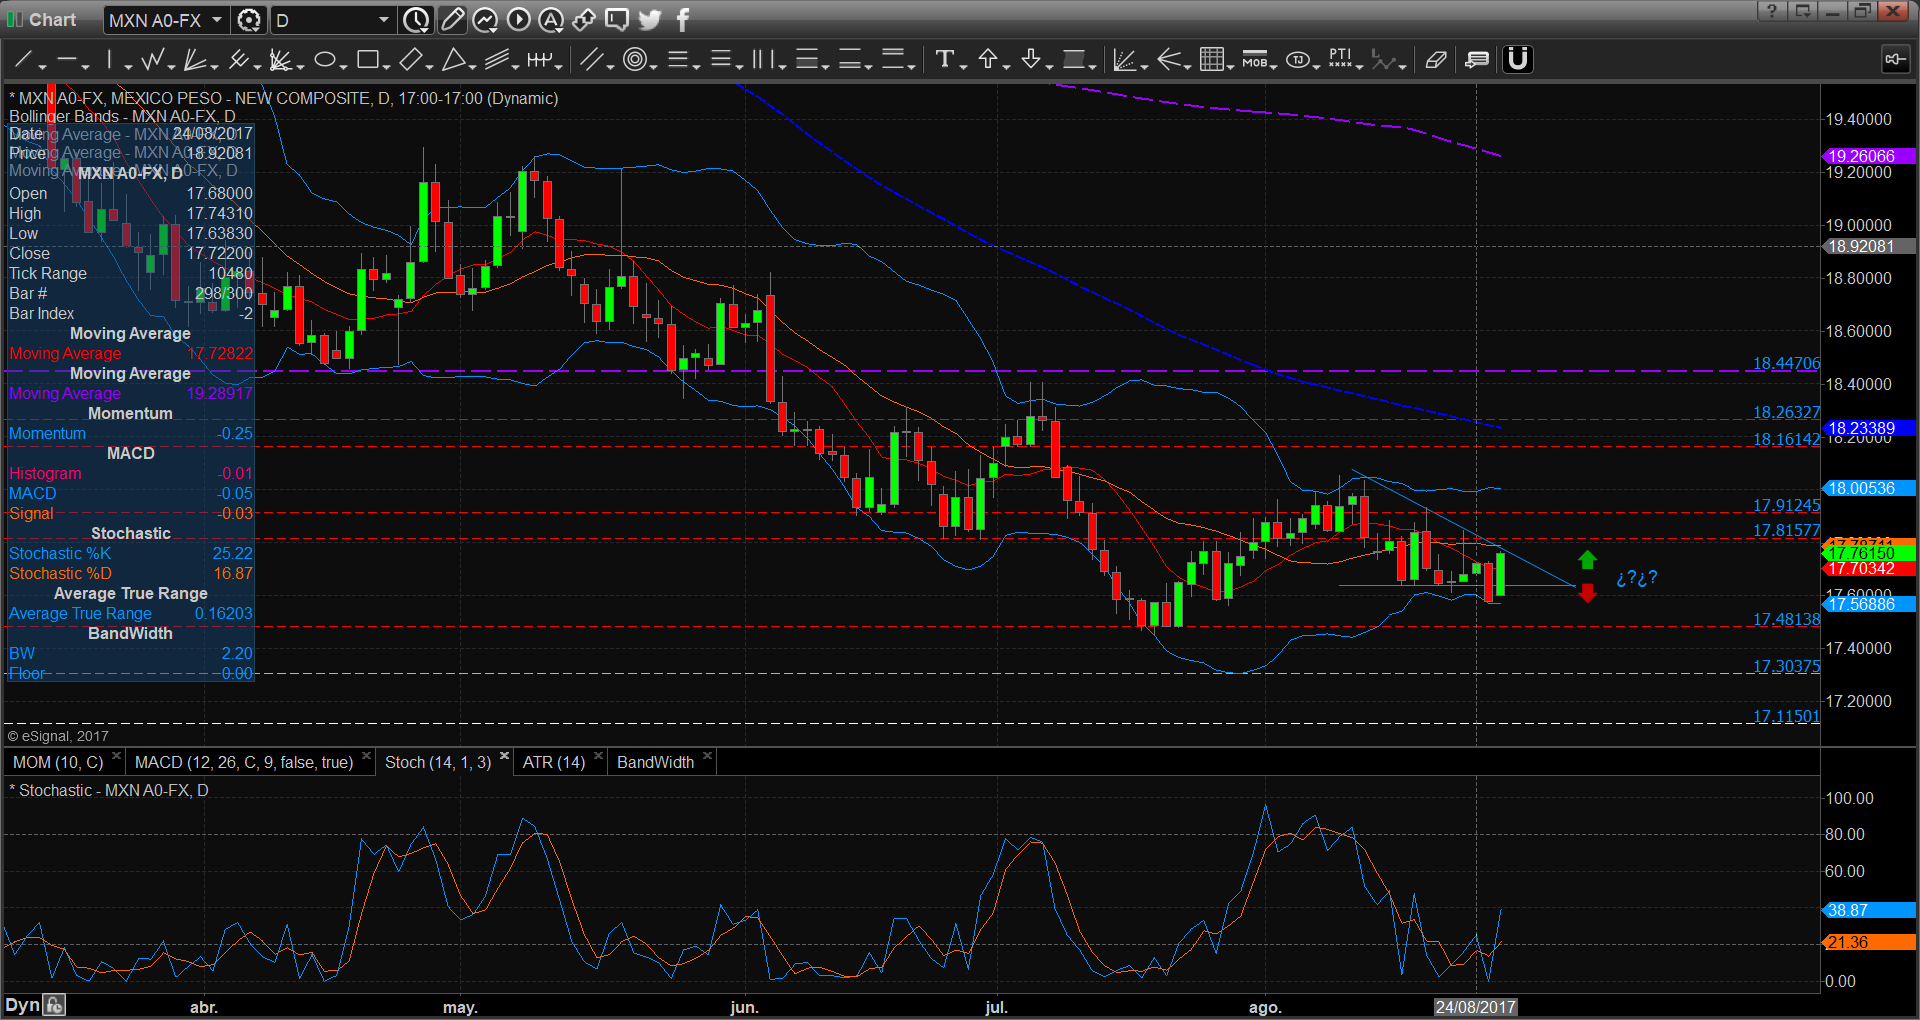Click the blue 38.87 stochastic label

1868,910
